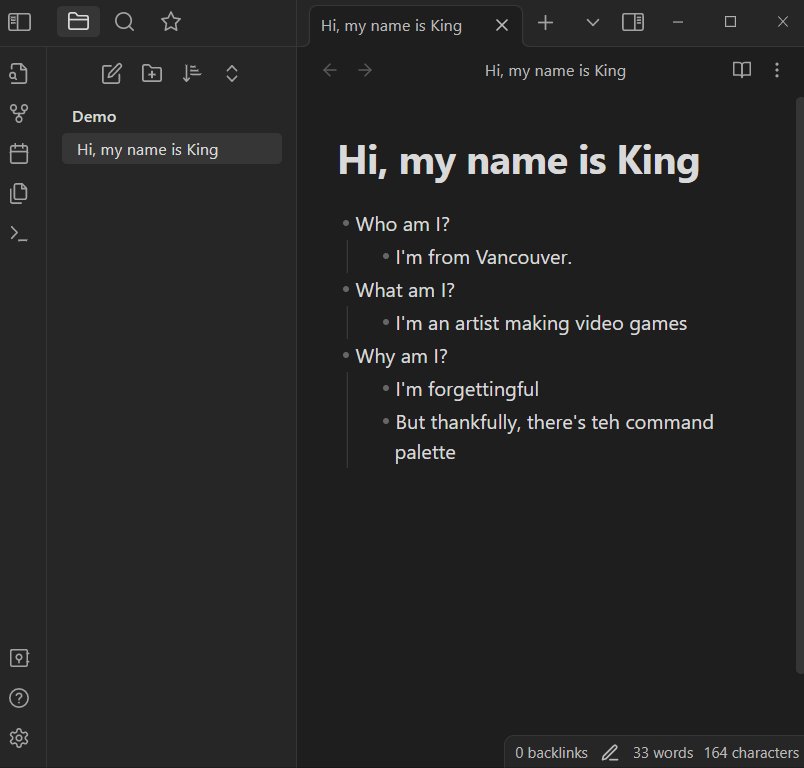This screenshot has height=768, width=804.
Task: Click the note title in the view header
Action: point(555,71)
